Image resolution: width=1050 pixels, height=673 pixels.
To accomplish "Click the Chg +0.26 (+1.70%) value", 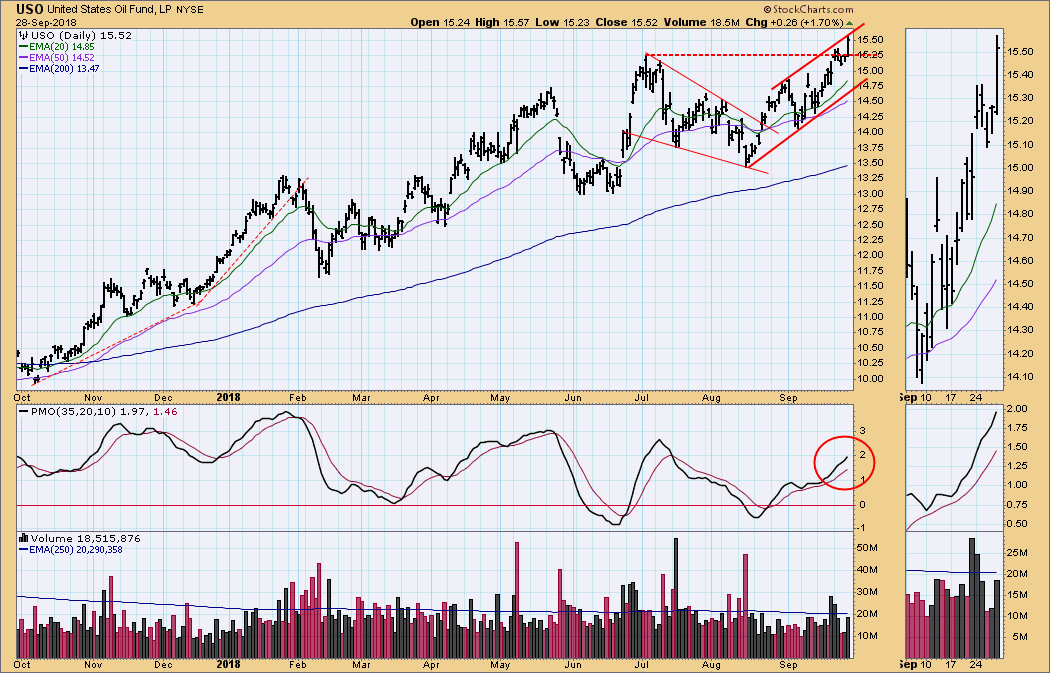I will [794, 22].
